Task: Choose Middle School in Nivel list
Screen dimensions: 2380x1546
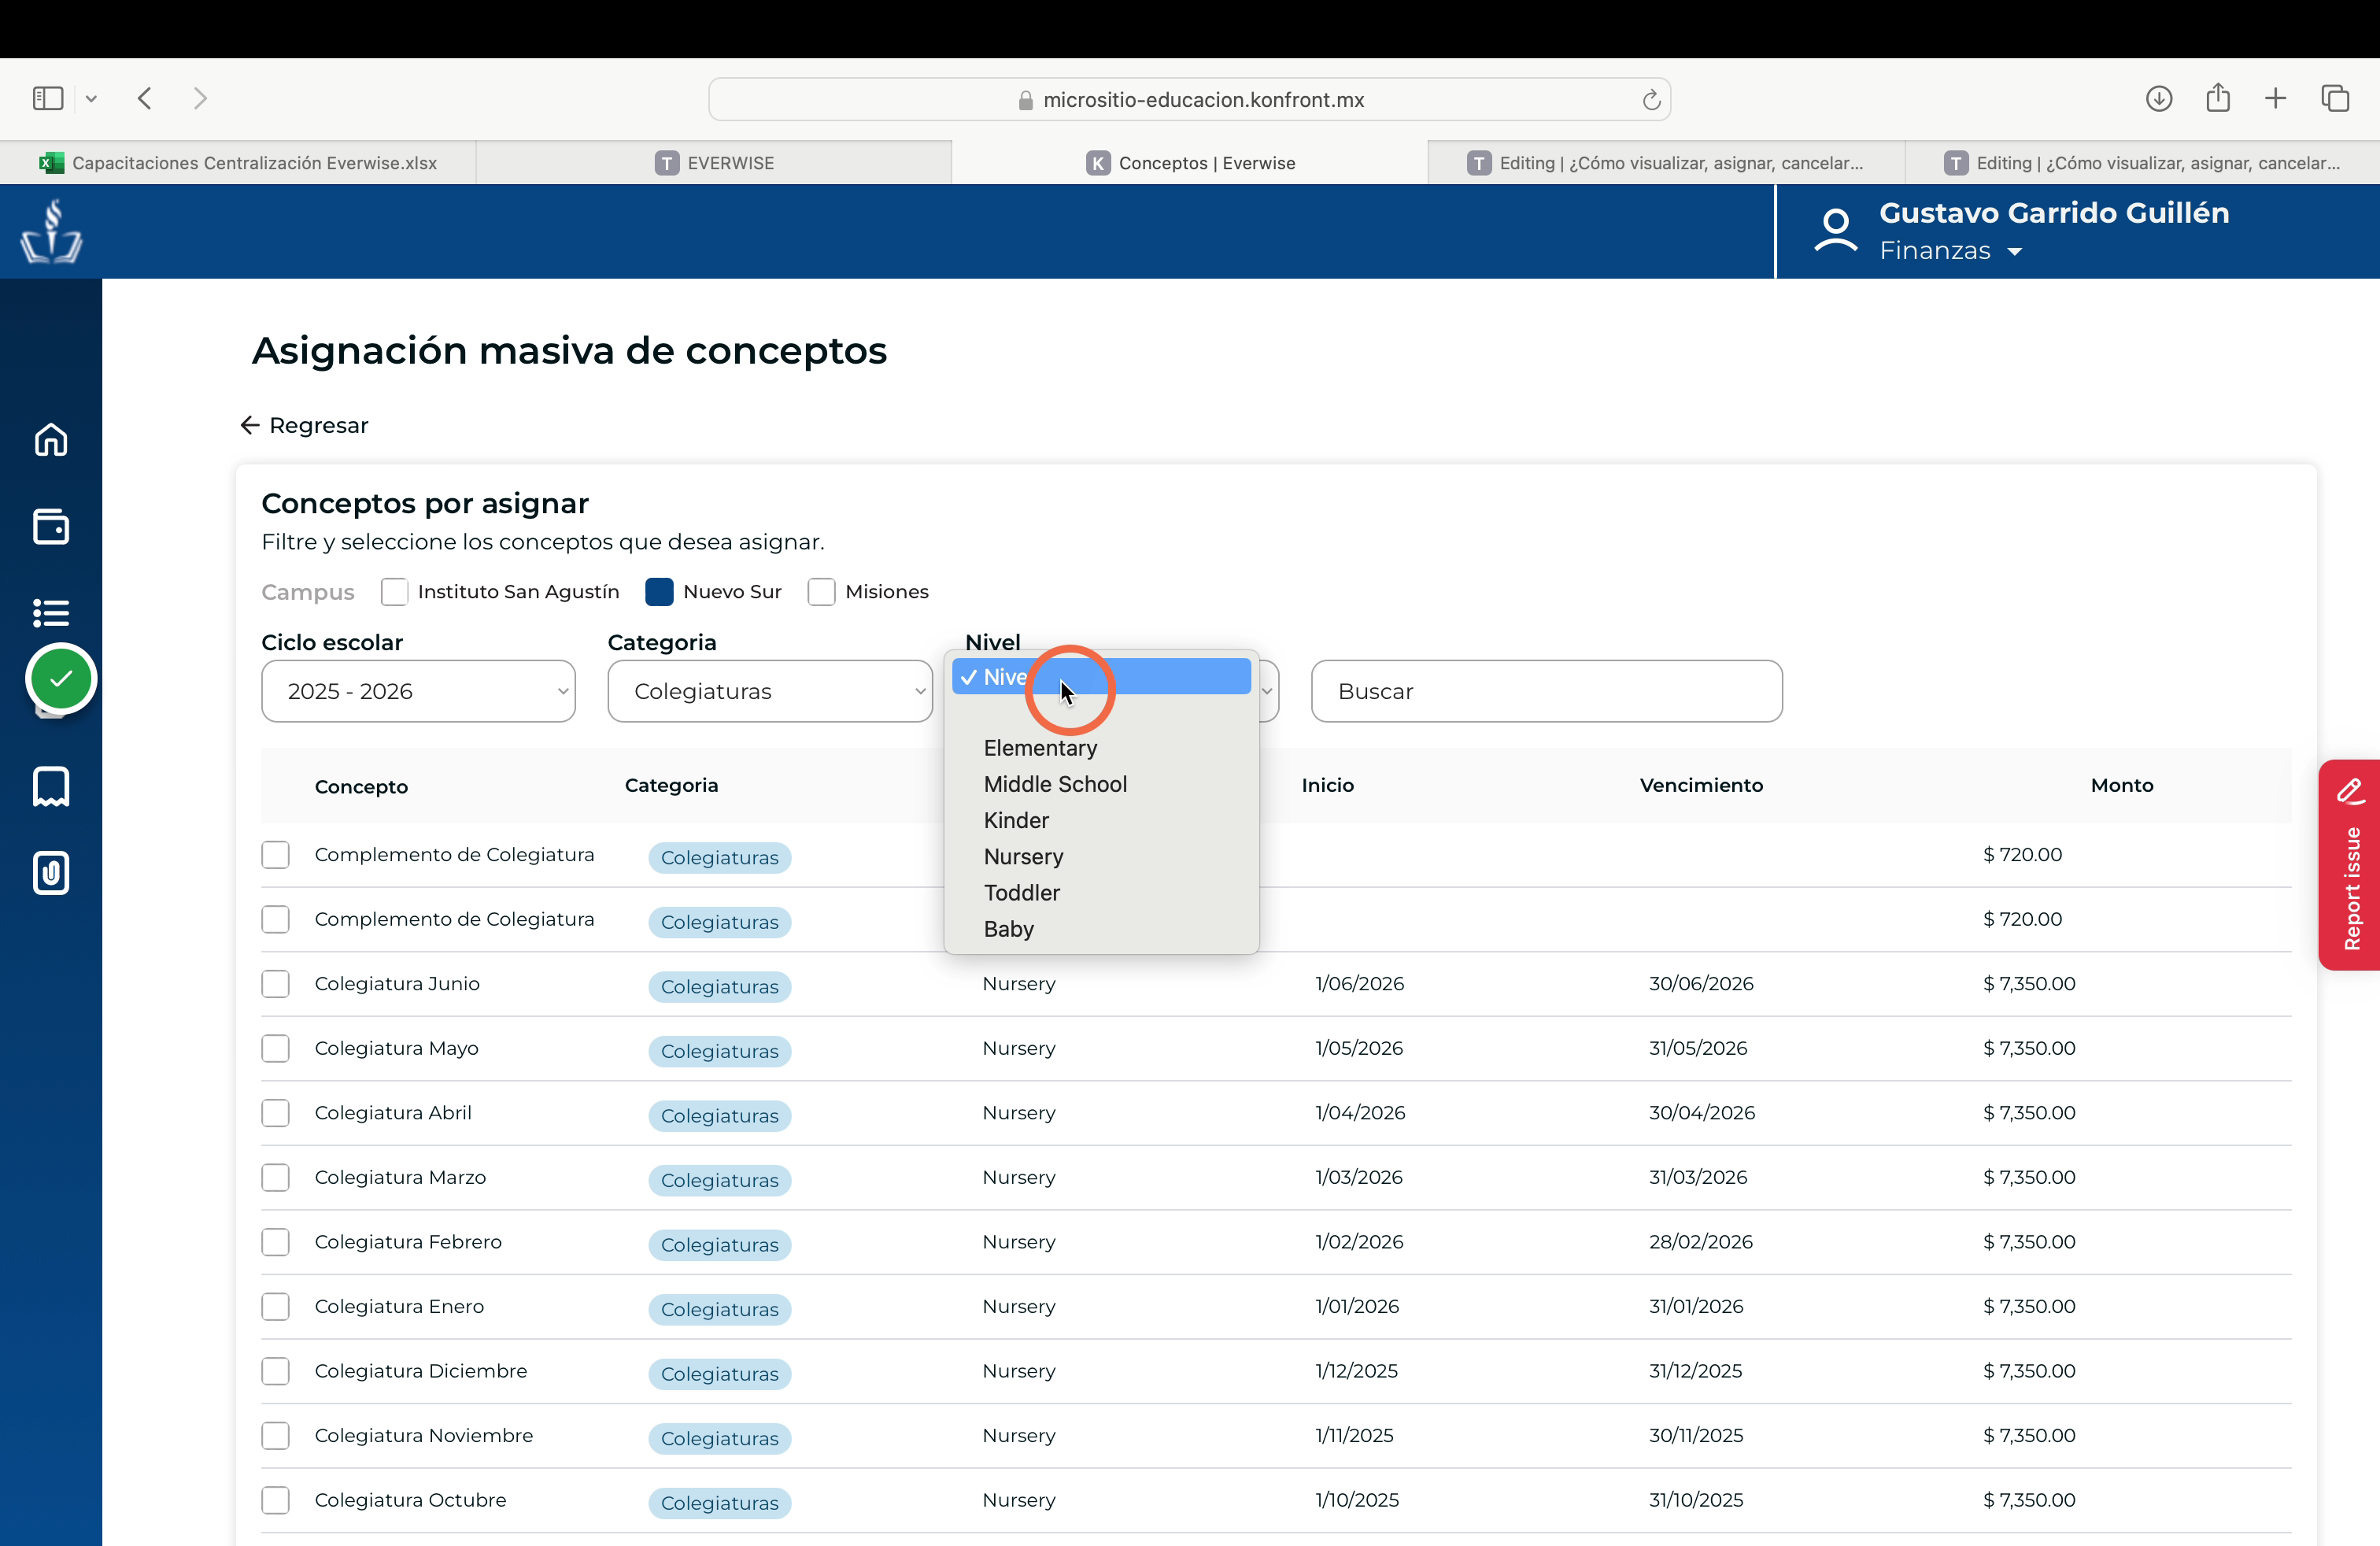Action: (1054, 784)
